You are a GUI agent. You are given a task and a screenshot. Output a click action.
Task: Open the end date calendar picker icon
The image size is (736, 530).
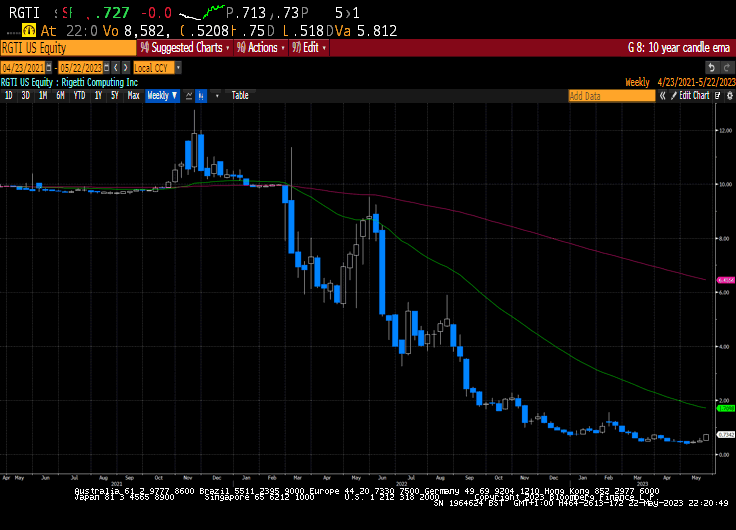107,68
